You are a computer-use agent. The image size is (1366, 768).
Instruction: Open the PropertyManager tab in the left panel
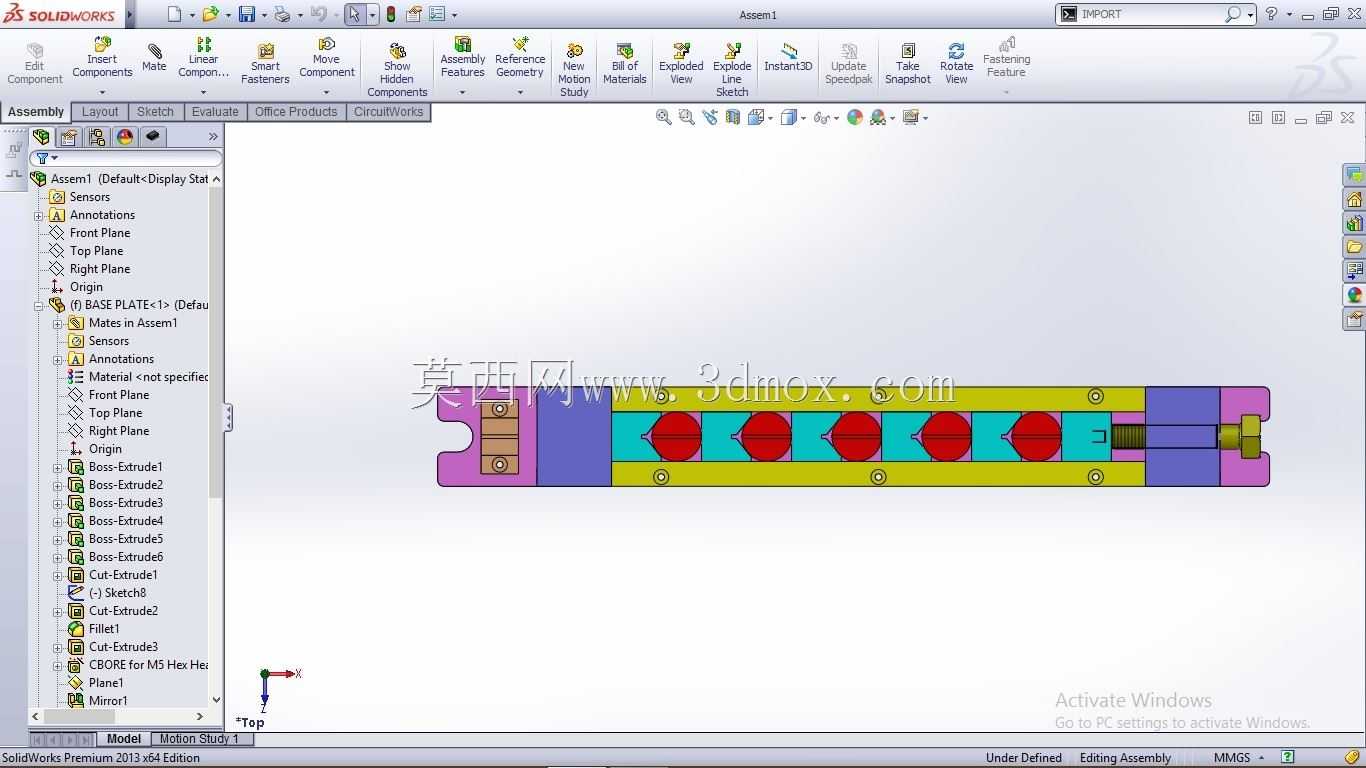pos(68,137)
